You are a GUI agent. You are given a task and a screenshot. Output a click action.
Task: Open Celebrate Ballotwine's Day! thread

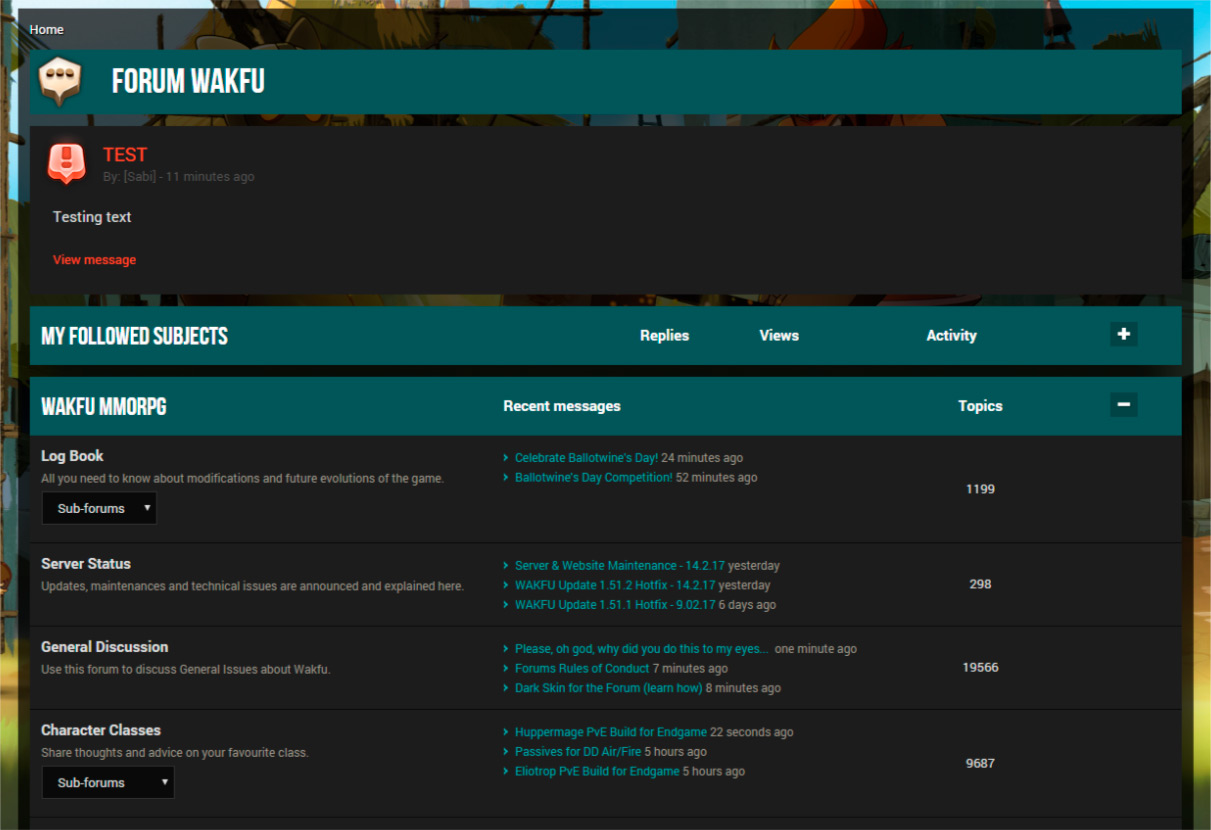(586, 458)
